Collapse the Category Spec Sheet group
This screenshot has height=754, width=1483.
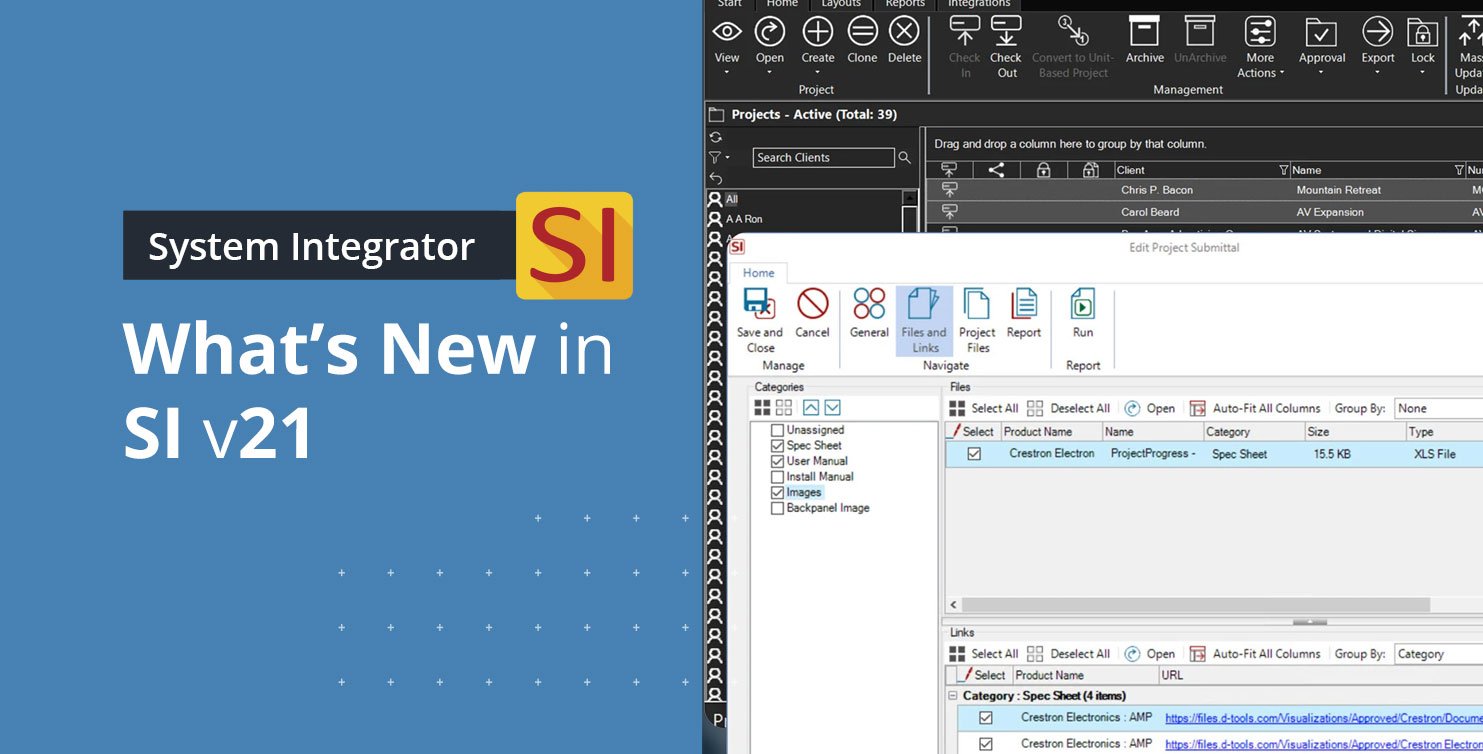(954, 695)
